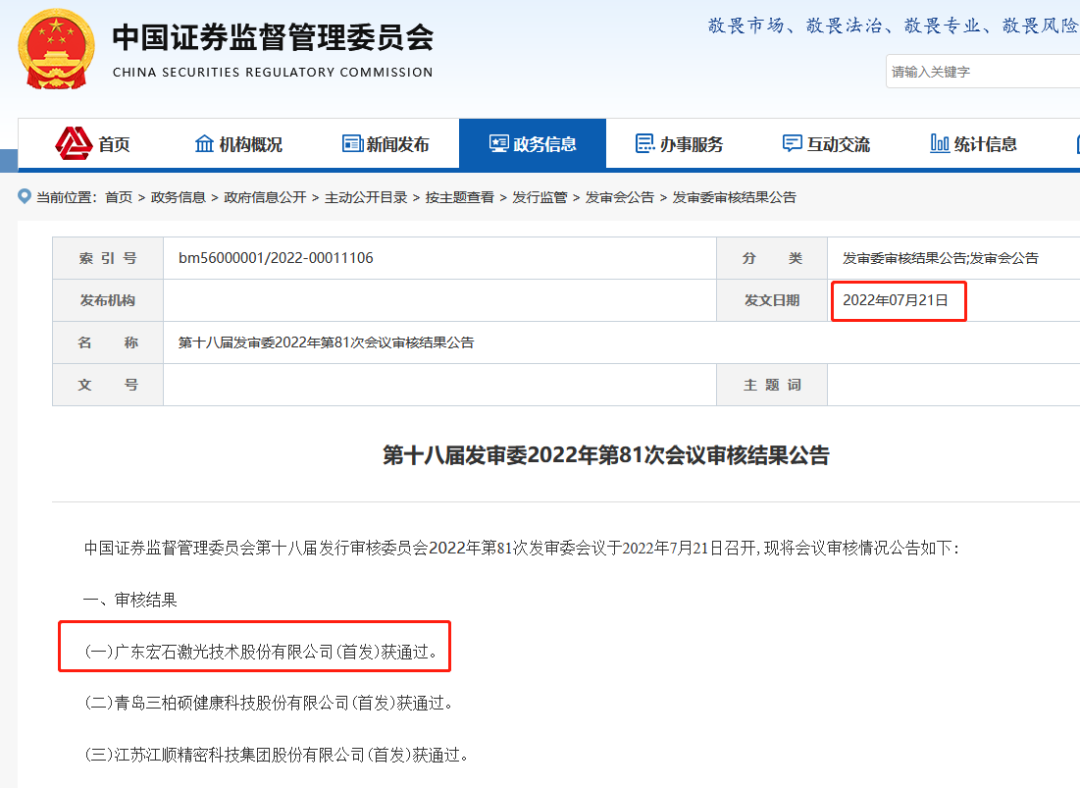
Task: Click the 主题词 table label
Action: click(772, 385)
